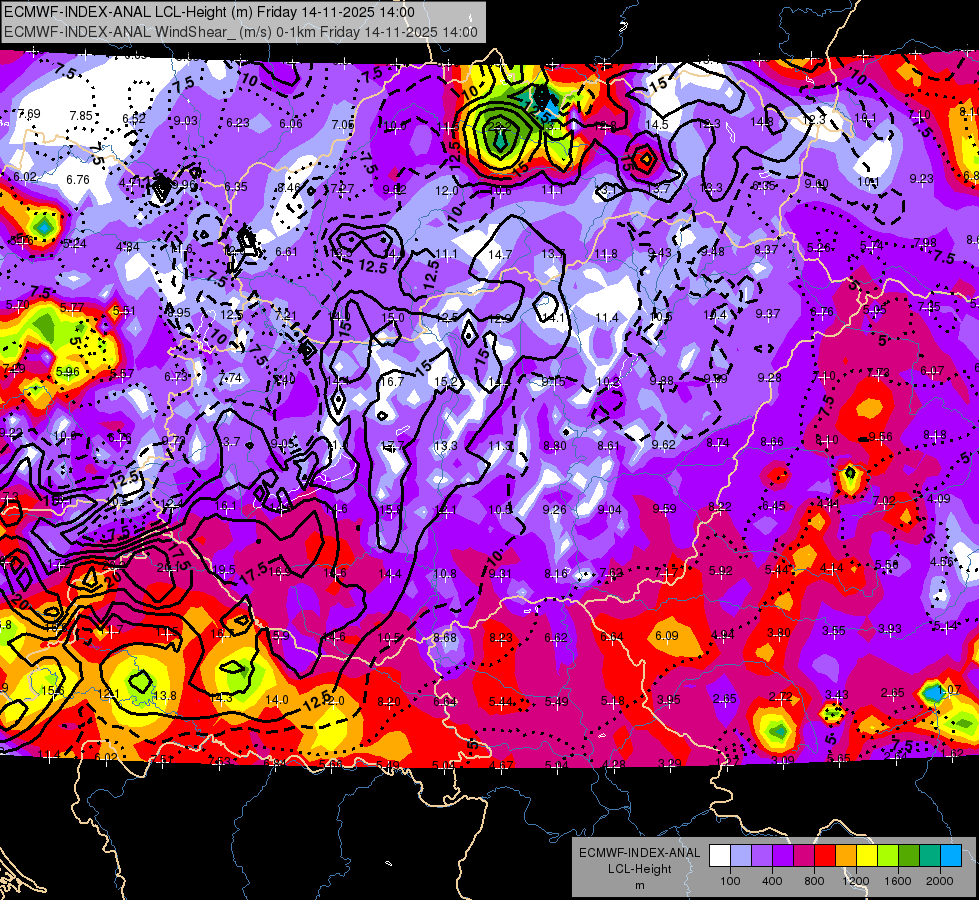The height and width of the screenshot is (900, 979).
Task: Click the WindShear 0-1km title line
Action: pyautogui.click(x=241, y=32)
